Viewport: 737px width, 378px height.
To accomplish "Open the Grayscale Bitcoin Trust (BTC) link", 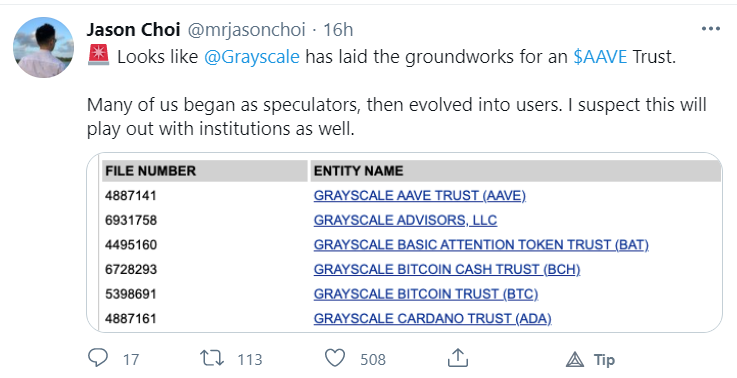I will (x=426, y=294).
